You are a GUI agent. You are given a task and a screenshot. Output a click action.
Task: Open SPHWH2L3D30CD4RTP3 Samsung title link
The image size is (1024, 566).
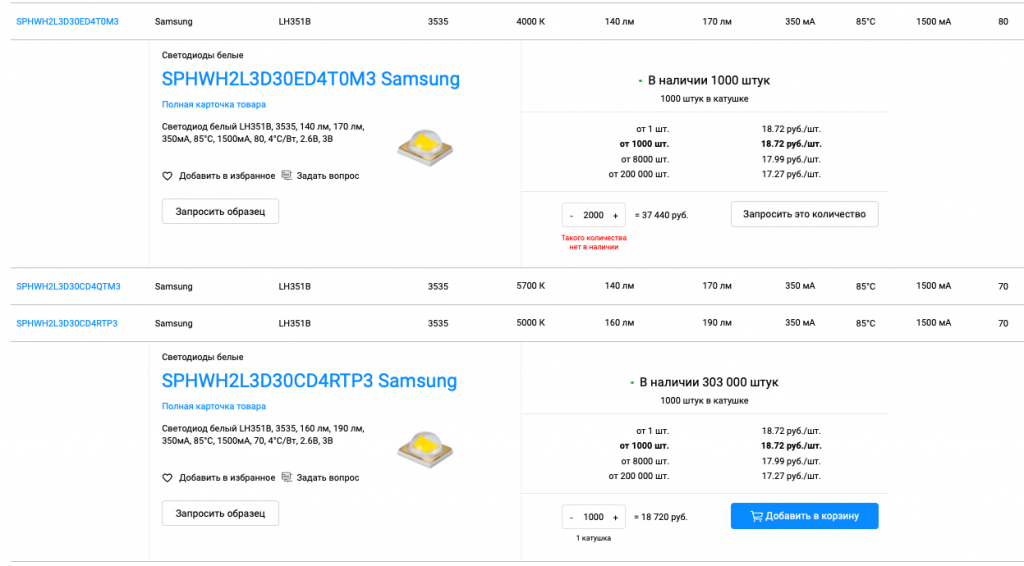click(x=309, y=381)
